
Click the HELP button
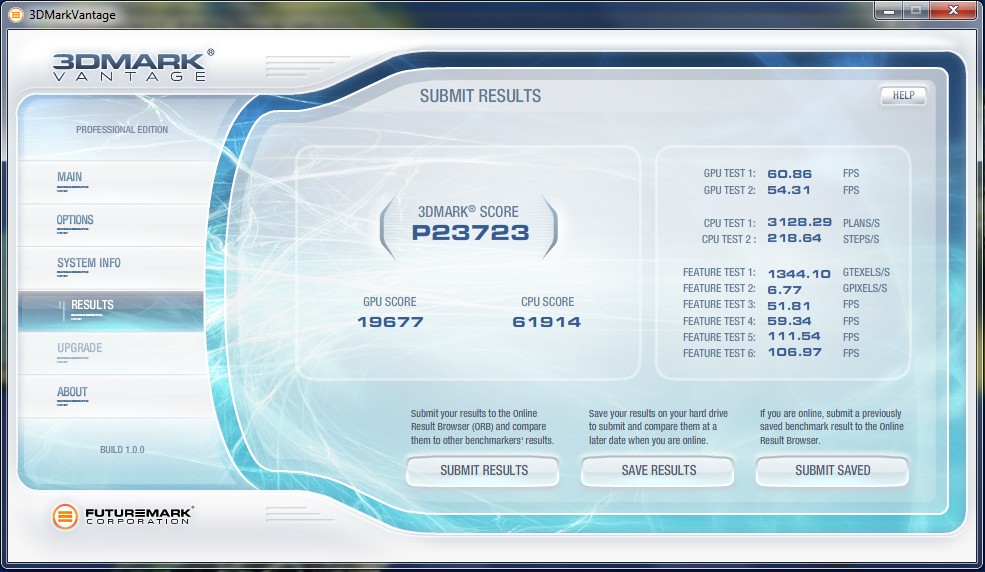(903, 95)
